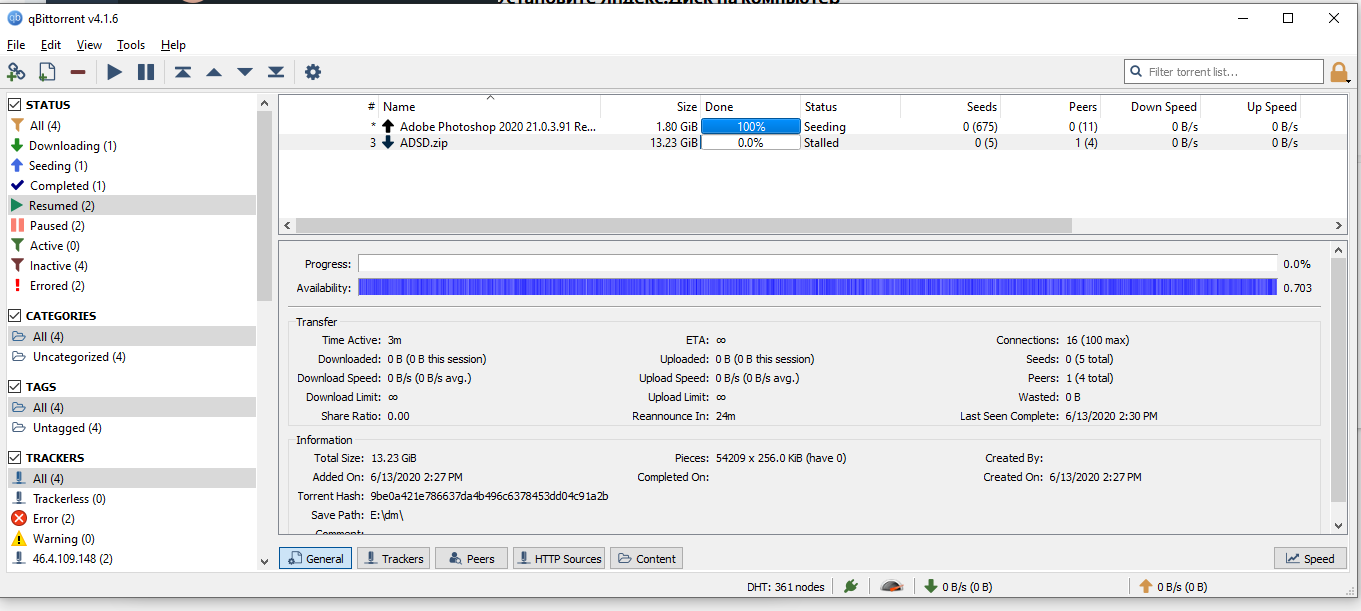Select tracker Error (2) filter
This screenshot has height=611, width=1361.
coord(131,518)
